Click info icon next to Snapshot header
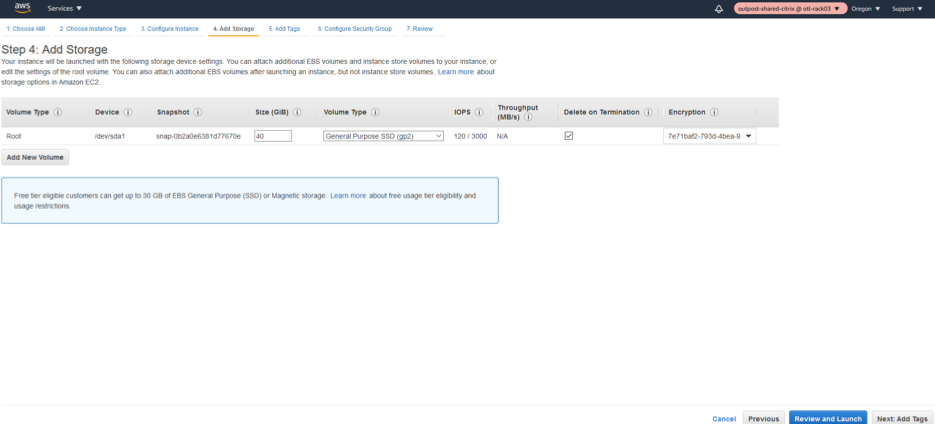 (198, 112)
